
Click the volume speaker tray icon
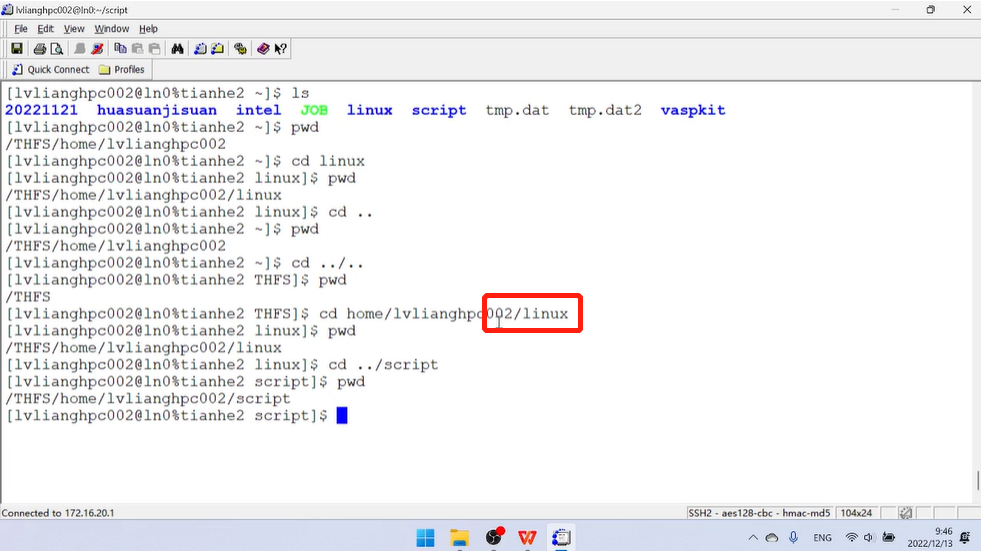868,537
